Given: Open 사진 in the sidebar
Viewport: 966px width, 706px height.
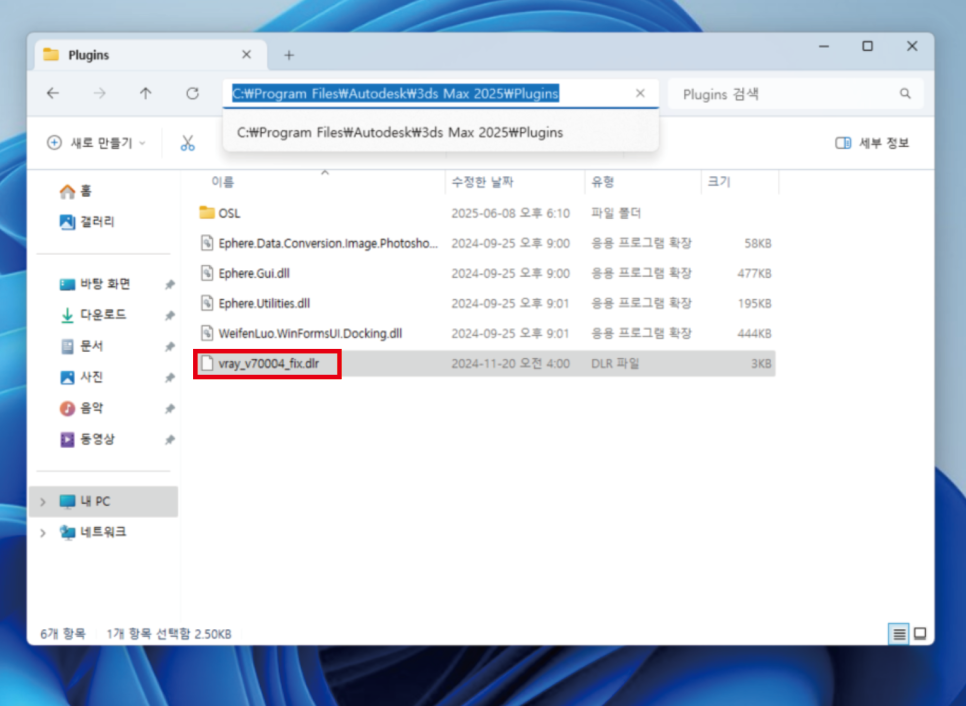Looking at the screenshot, I should tap(81, 377).
